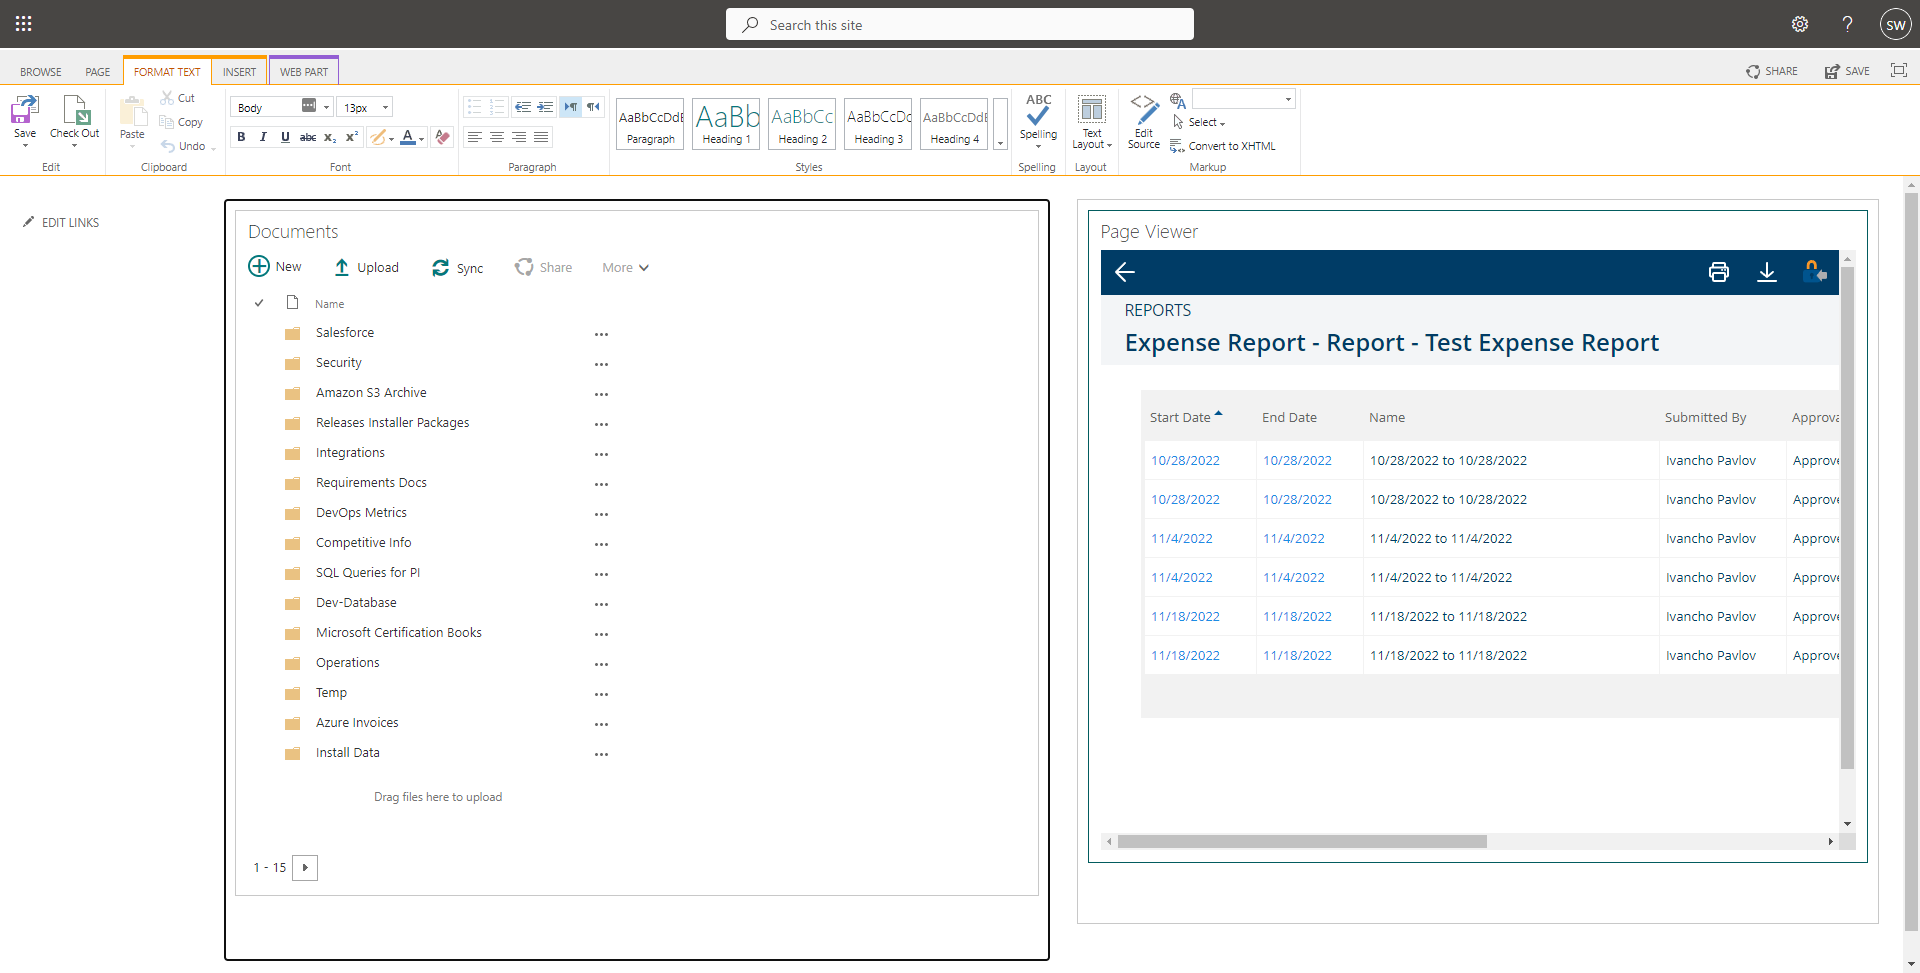
Task: Decrease the paragraph indent
Action: pos(523,106)
